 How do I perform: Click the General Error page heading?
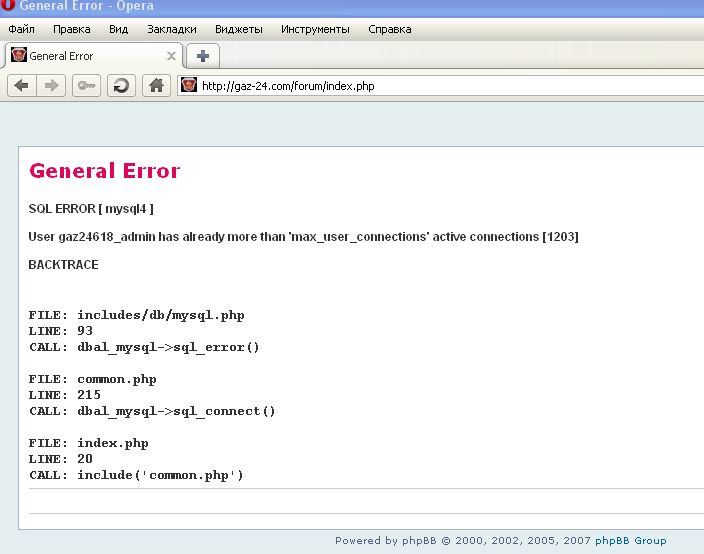click(104, 171)
